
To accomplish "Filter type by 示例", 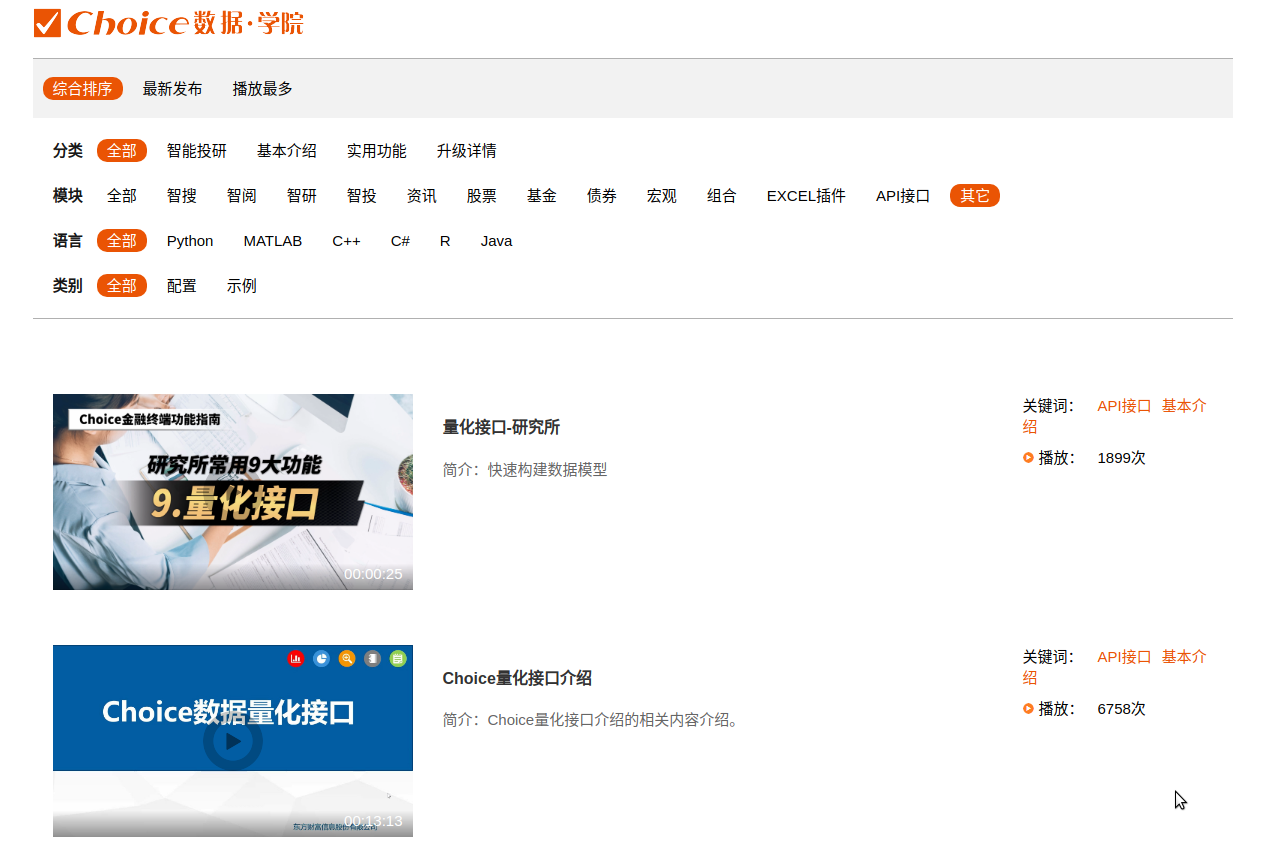I will (242, 285).
